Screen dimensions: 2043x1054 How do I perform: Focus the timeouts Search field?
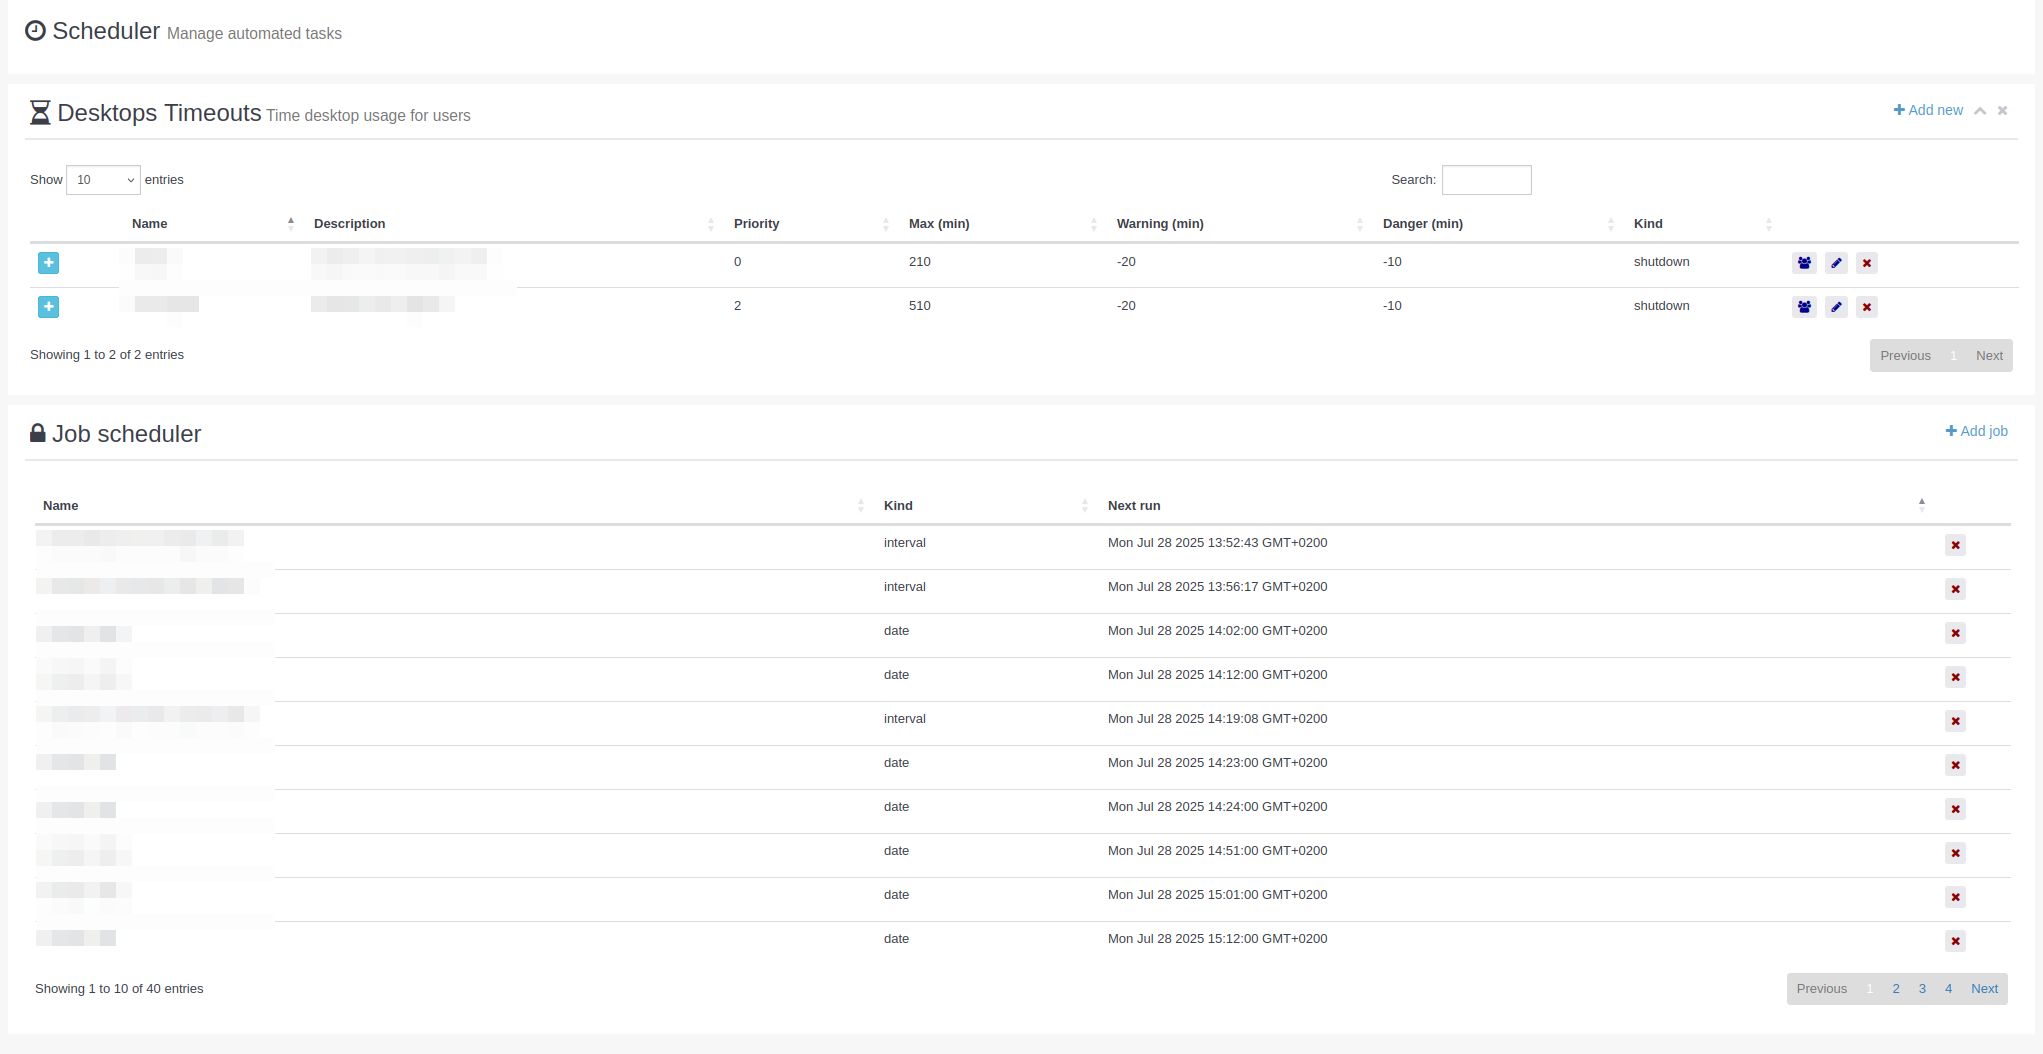pyautogui.click(x=1486, y=180)
